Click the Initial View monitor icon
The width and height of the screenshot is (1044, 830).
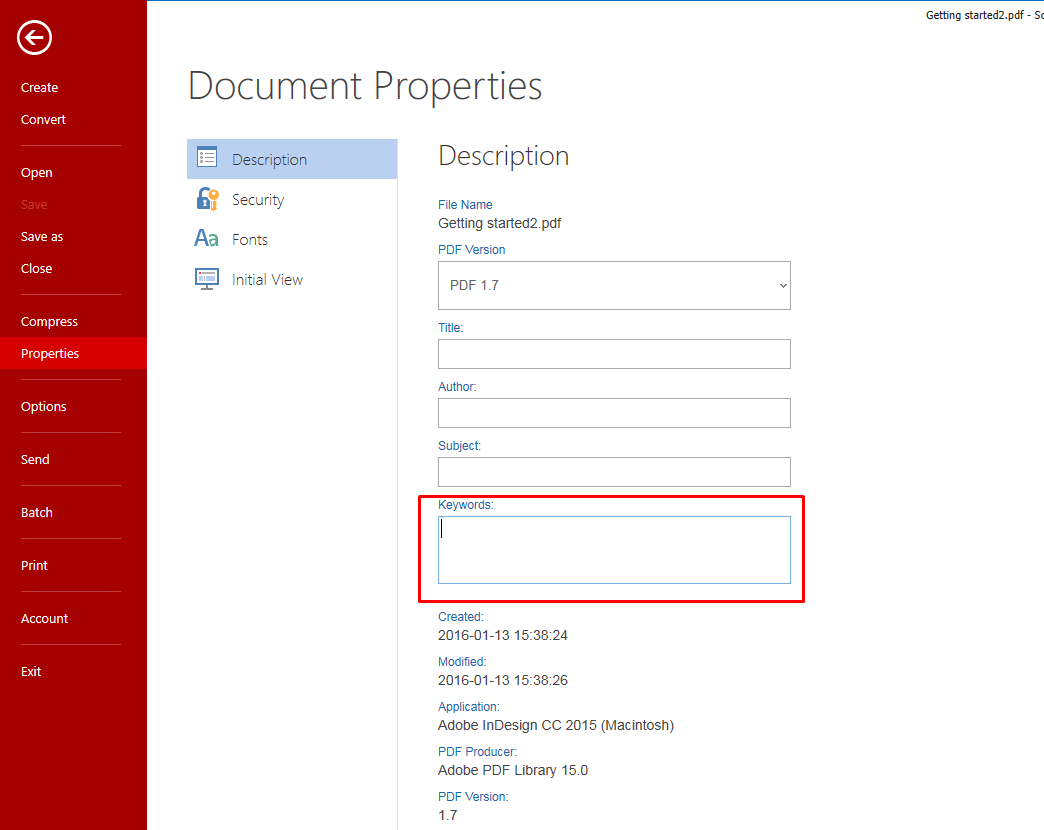(206, 279)
